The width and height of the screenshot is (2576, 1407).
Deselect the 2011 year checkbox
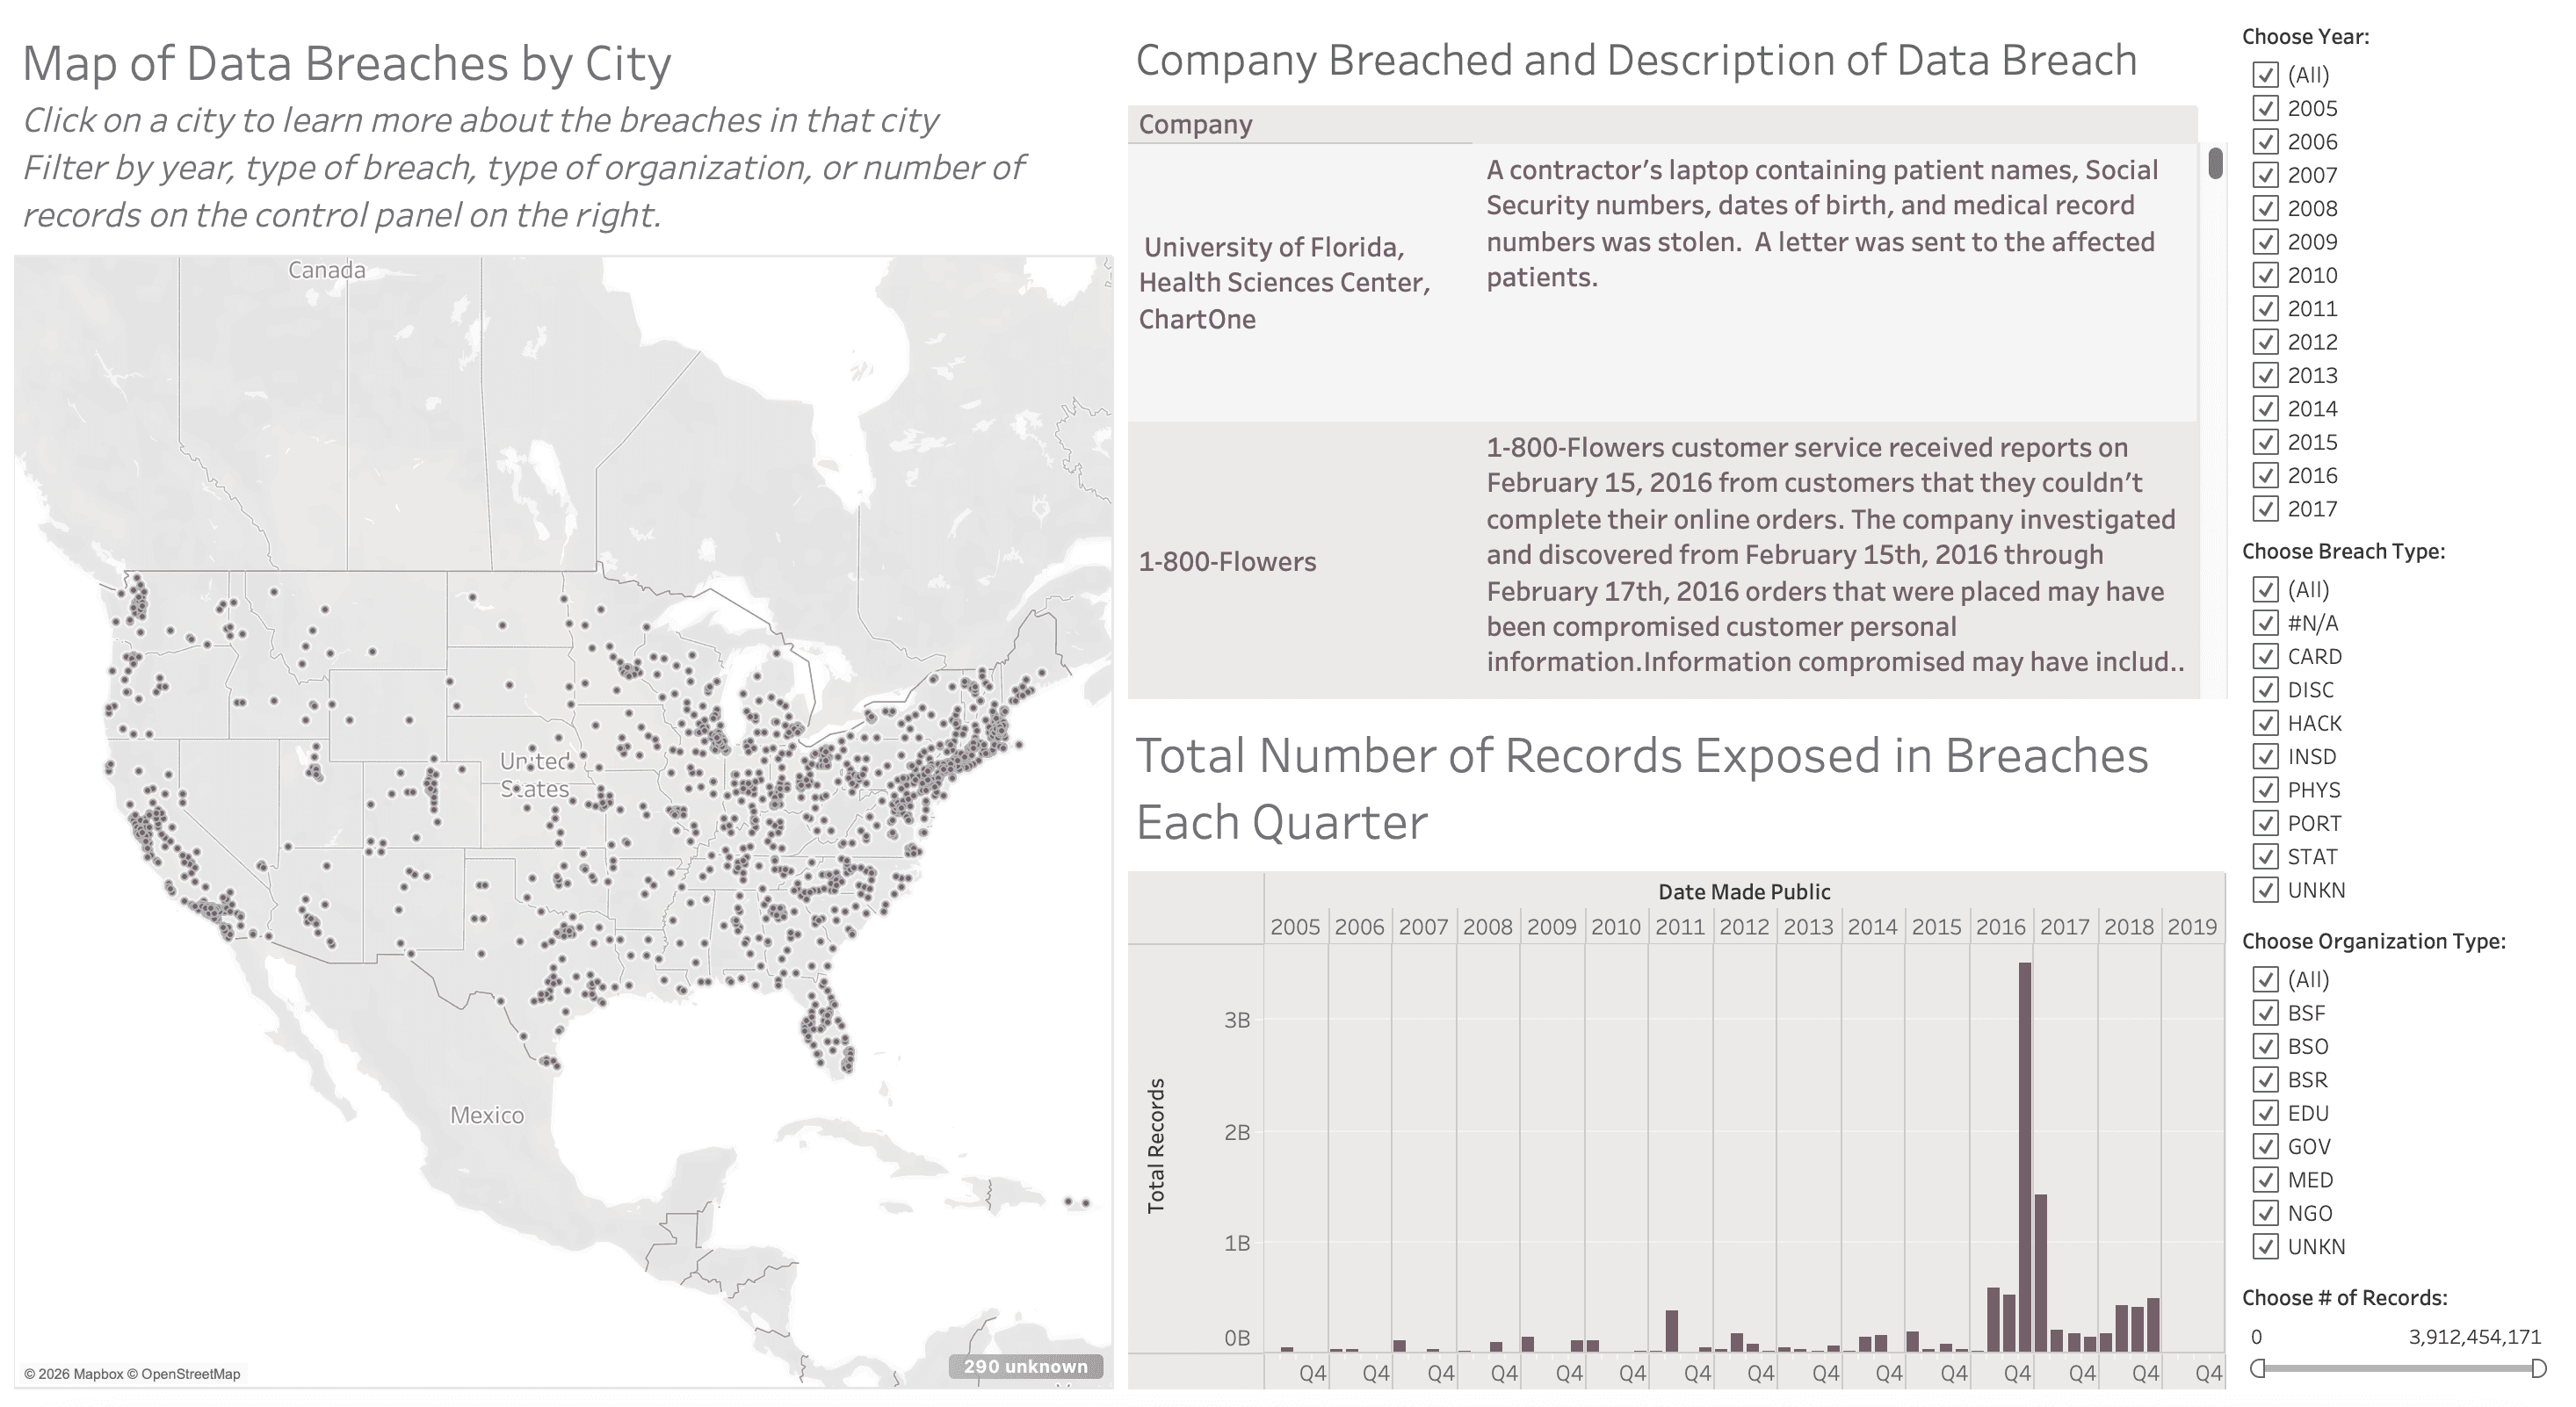pos(2266,308)
